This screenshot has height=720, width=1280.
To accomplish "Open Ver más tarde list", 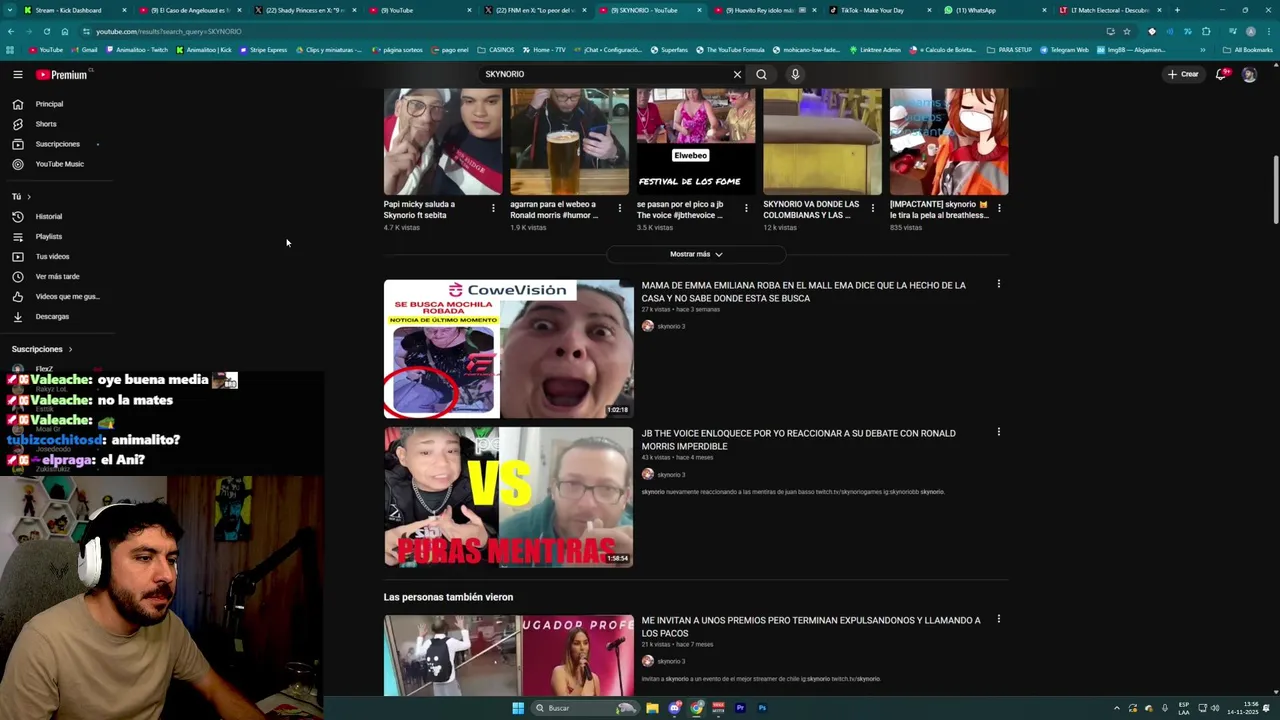I will pos(58,277).
